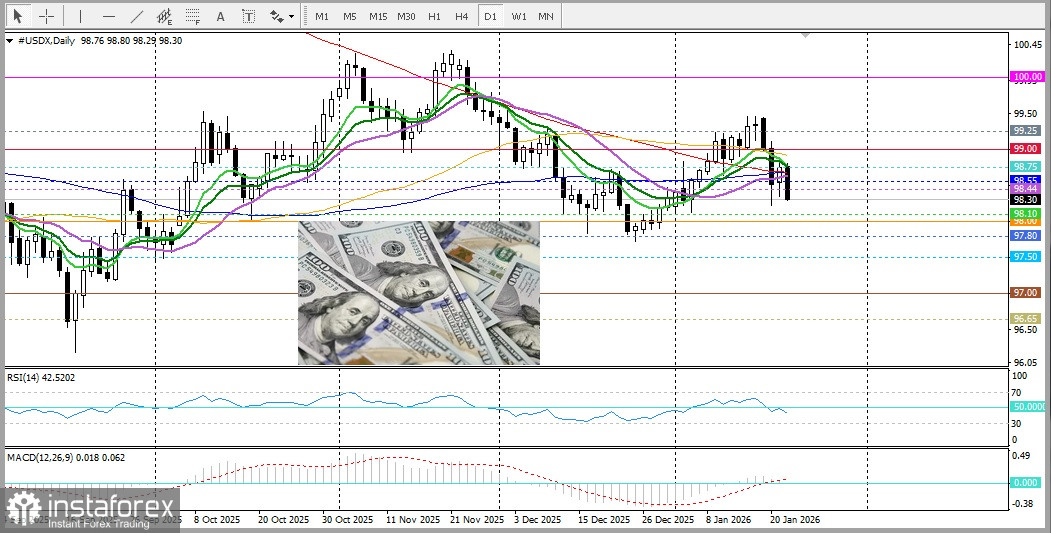Image resolution: width=1051 pixels, height=533 pixels.
Task: Switch to W1 weekly timeframe
Action: point(518,16)
